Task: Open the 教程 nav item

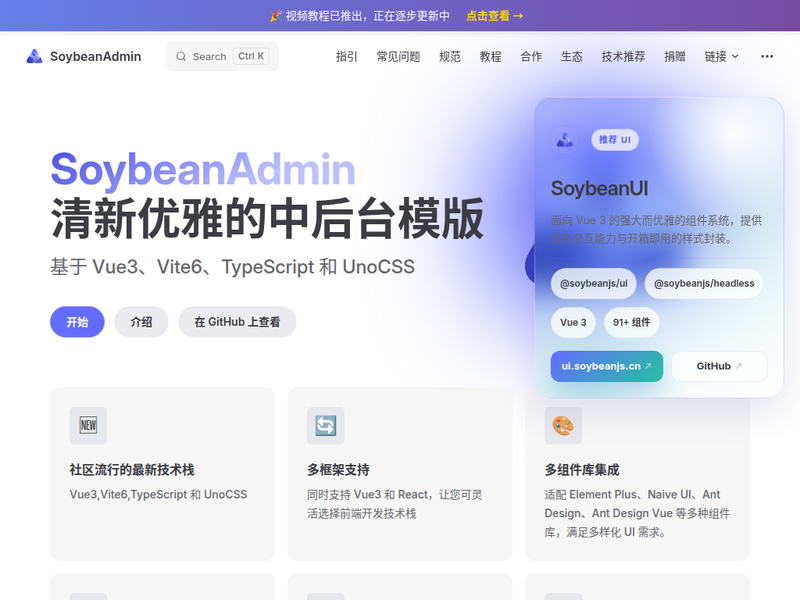Action: click(x=490, y=57)
